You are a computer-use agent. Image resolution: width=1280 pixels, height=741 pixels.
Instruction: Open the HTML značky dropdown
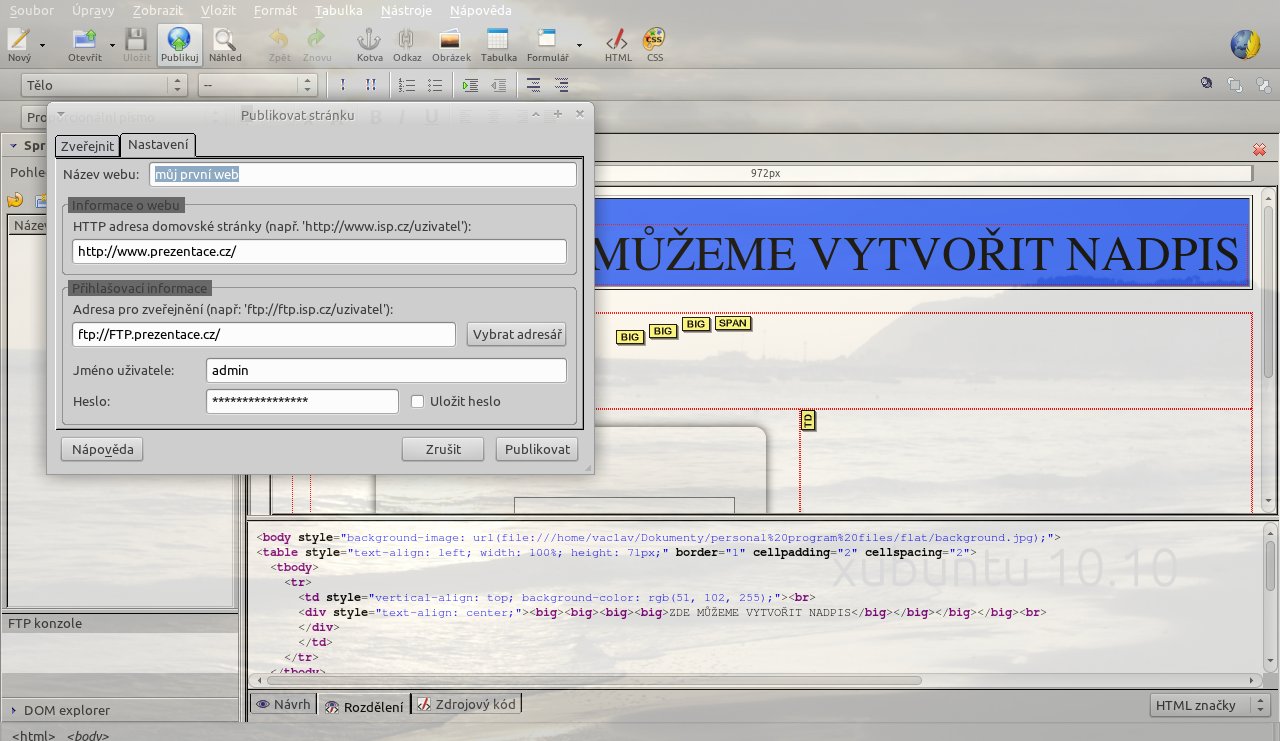point(1209,705)
